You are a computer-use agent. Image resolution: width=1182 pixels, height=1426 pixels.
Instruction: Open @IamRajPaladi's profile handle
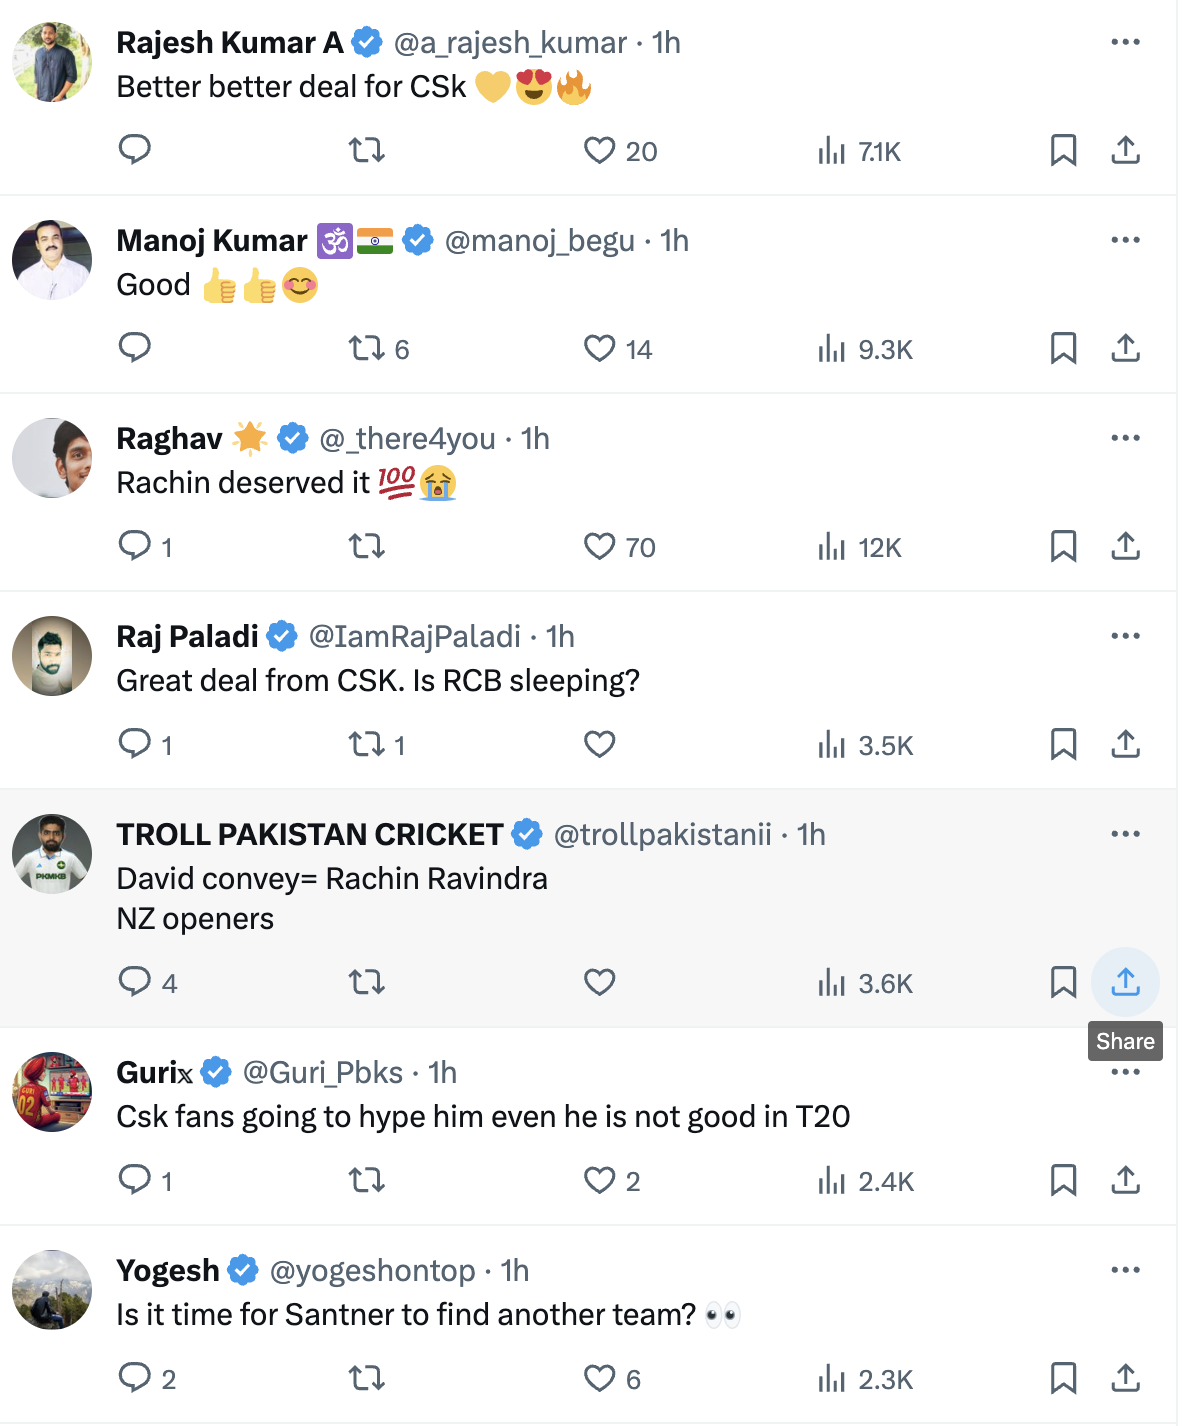416,636
